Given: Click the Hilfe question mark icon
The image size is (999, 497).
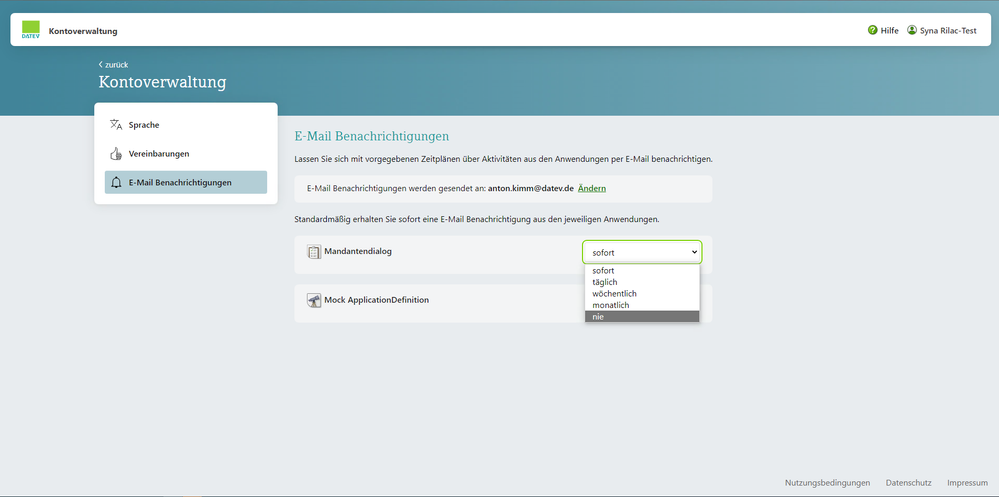Looking at the screenshot, I should pos(873,31).
